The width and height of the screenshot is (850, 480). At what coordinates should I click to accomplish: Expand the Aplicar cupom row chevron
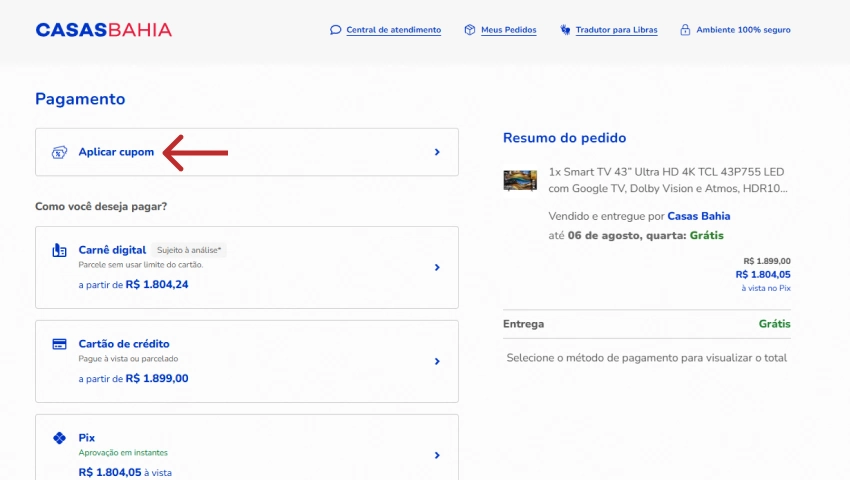coord(437,152)
